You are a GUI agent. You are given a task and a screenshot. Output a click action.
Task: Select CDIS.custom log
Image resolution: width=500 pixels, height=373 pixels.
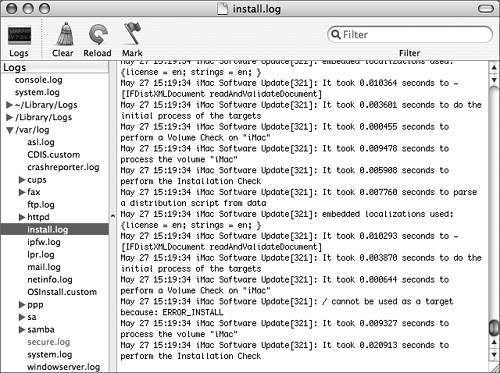pyautogui.click(x=54, y=155)
